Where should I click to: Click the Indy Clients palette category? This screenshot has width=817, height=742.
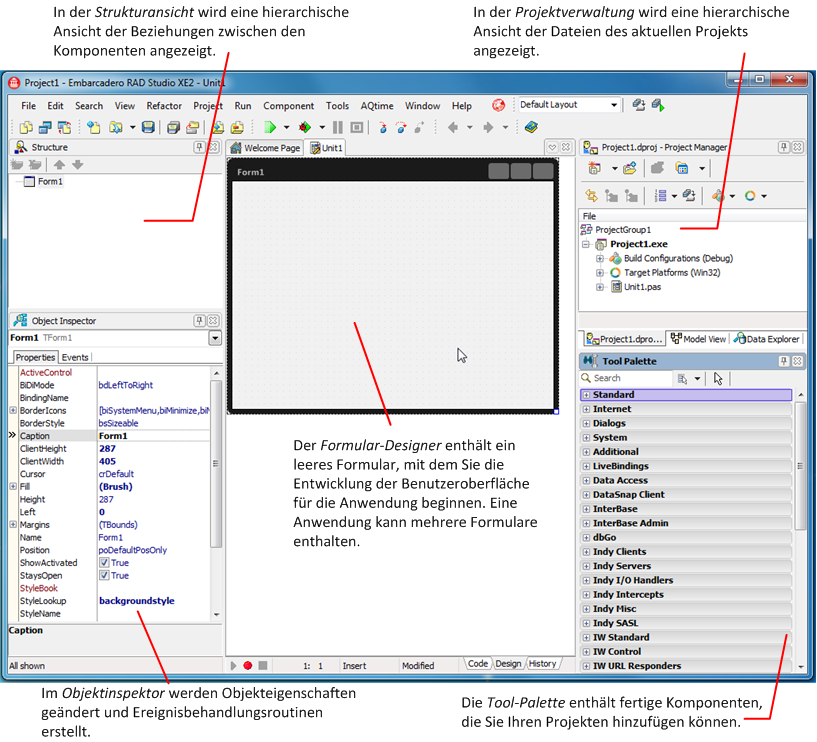point(686,552)
